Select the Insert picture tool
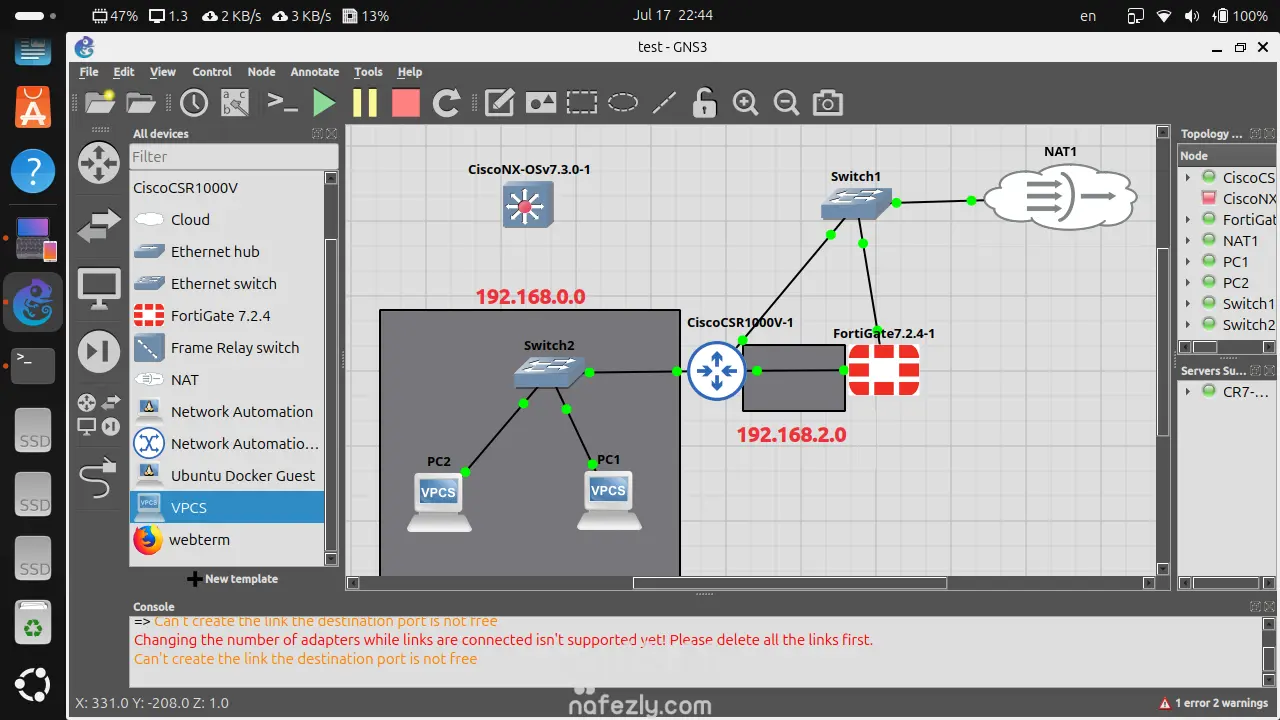This screenshot has width=1280, height=720. point(541,102)
